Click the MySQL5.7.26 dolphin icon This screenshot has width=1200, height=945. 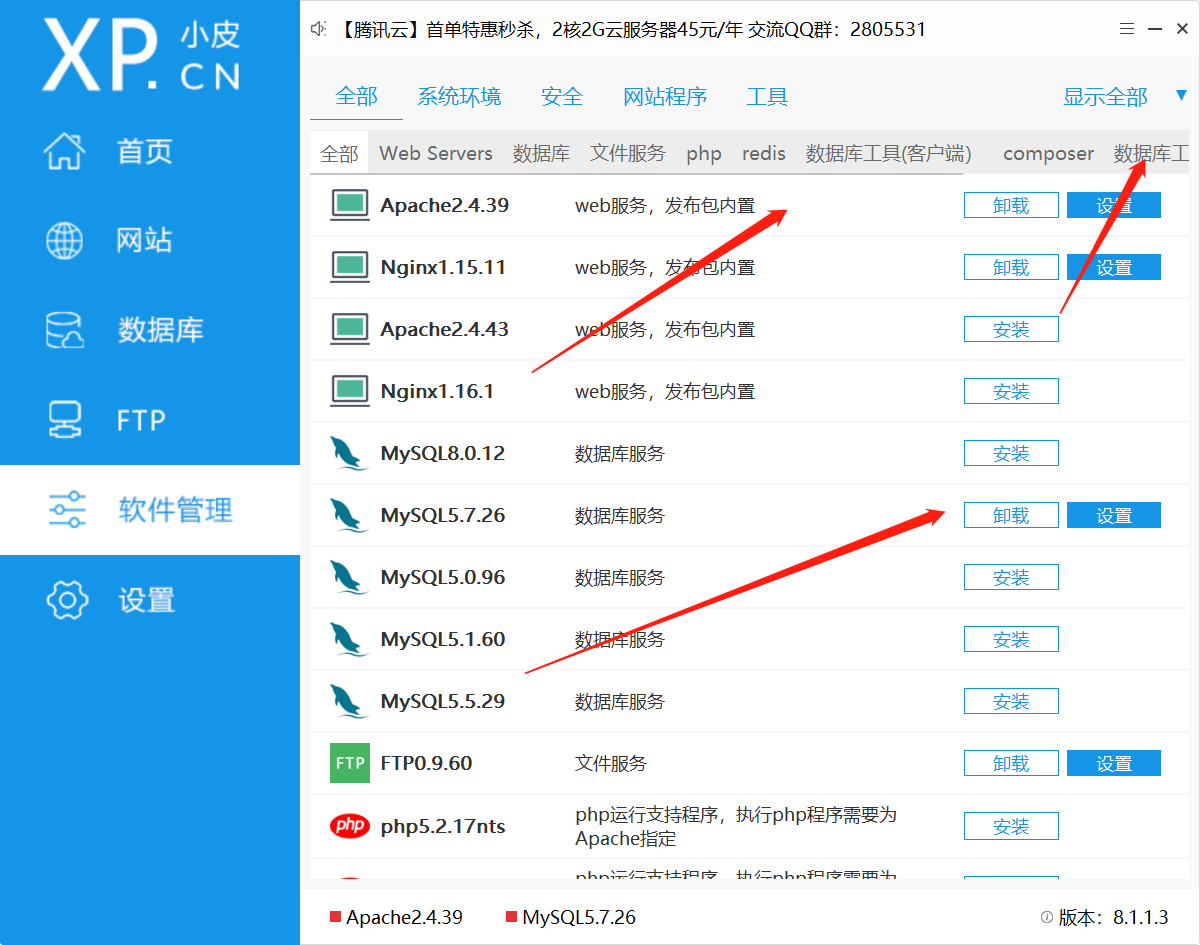[x=349, y=515]
